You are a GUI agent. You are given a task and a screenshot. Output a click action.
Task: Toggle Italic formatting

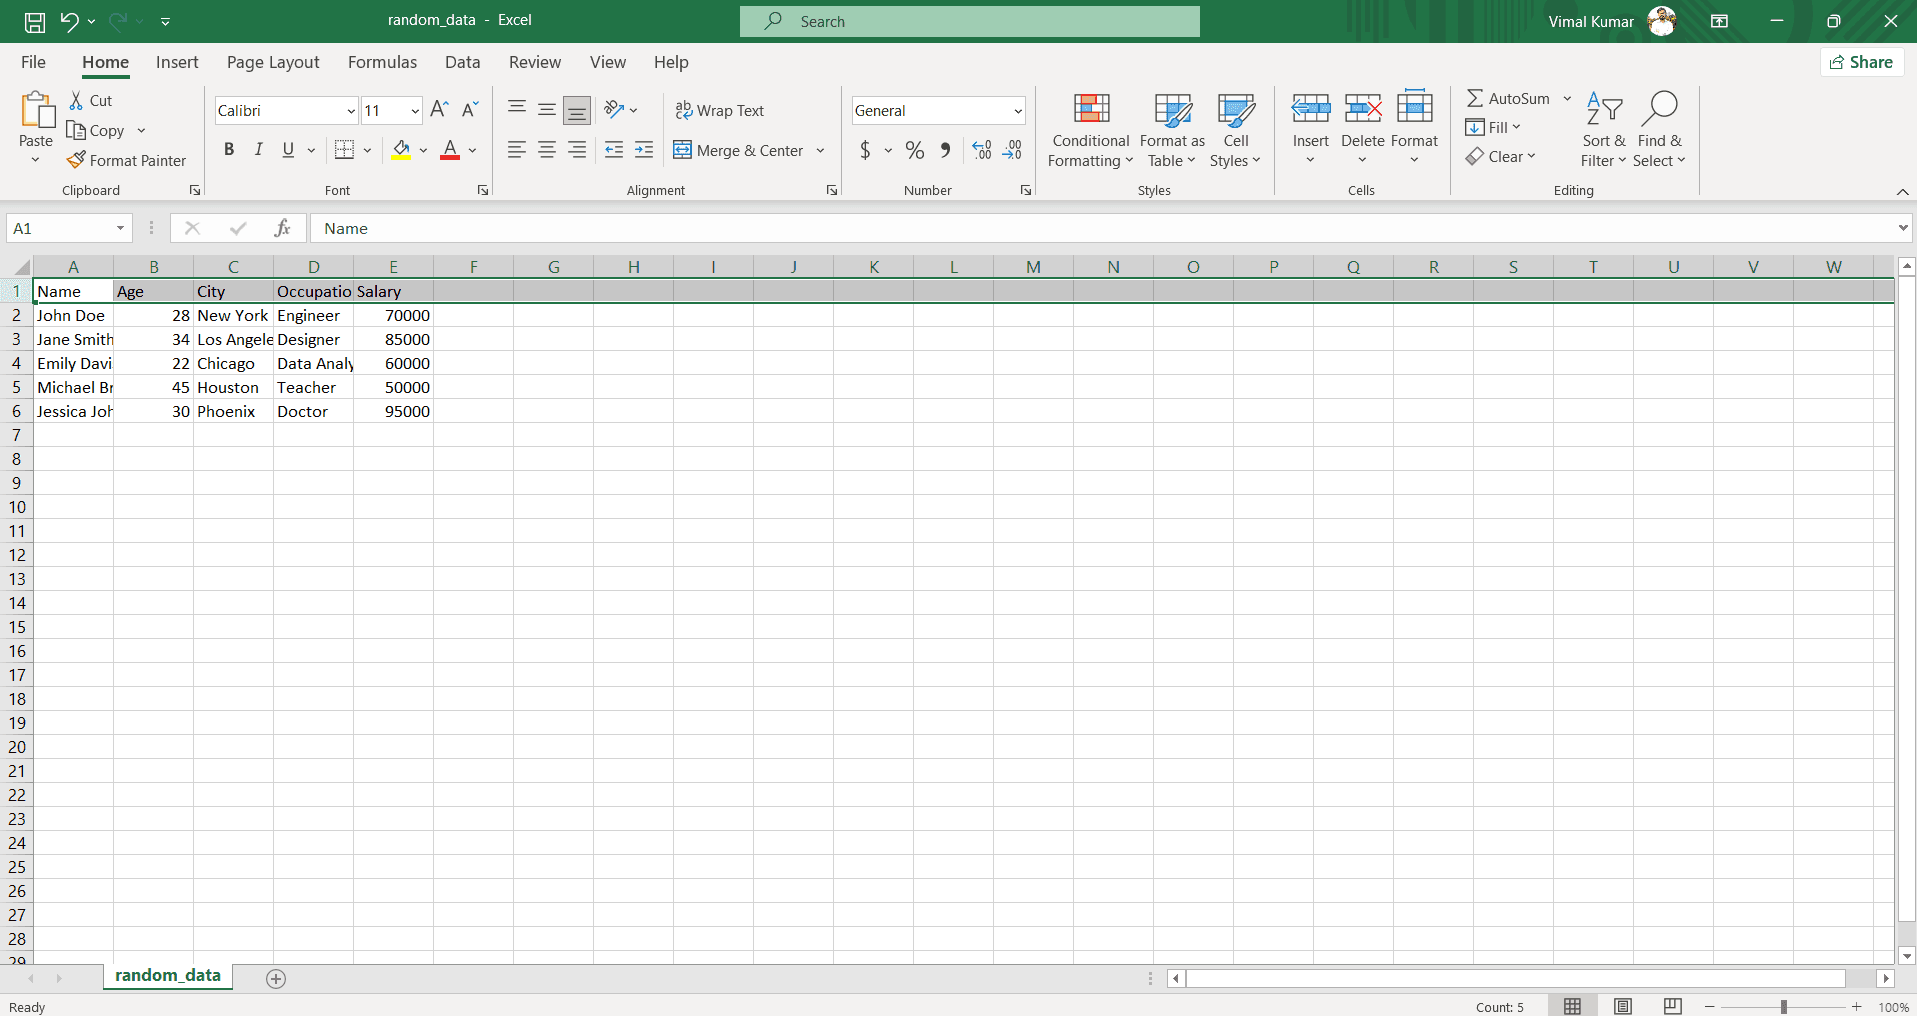point(259,150)
